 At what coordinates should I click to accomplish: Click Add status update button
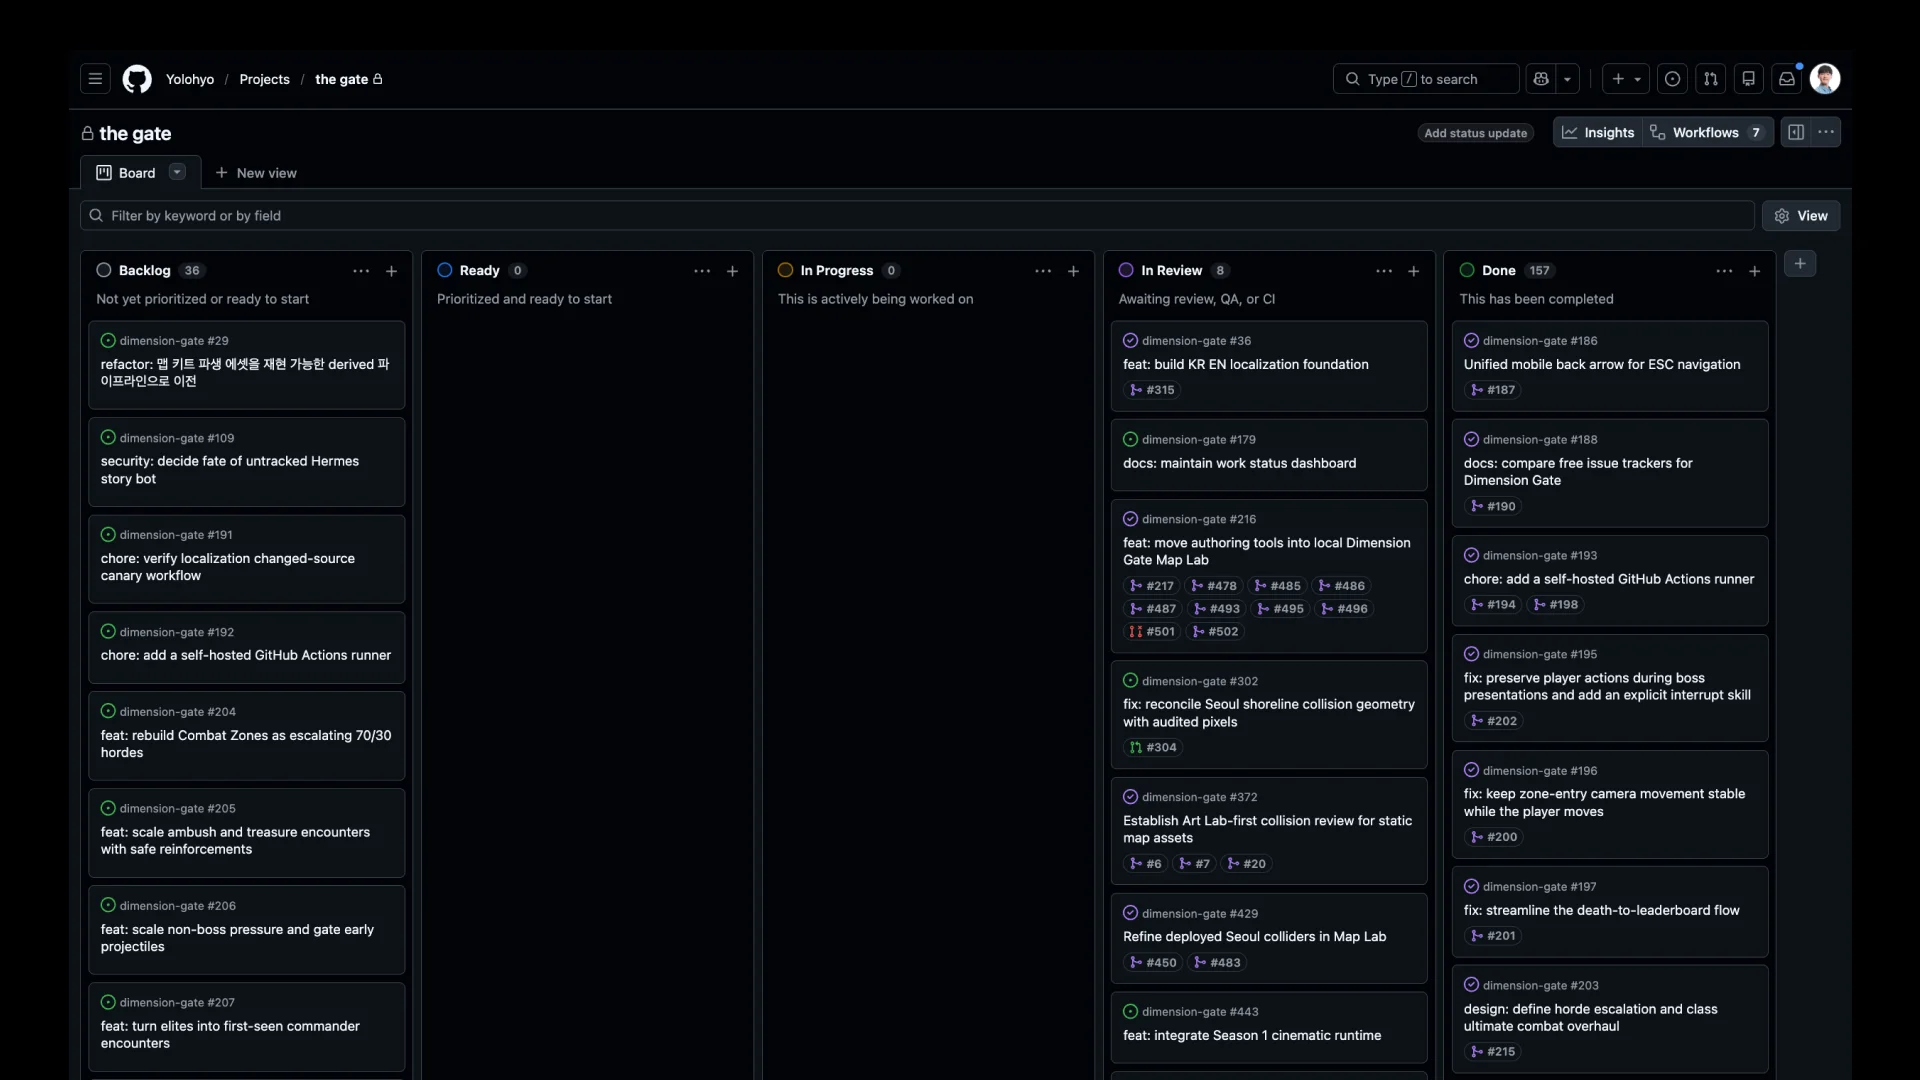(x=1475, y=133)
